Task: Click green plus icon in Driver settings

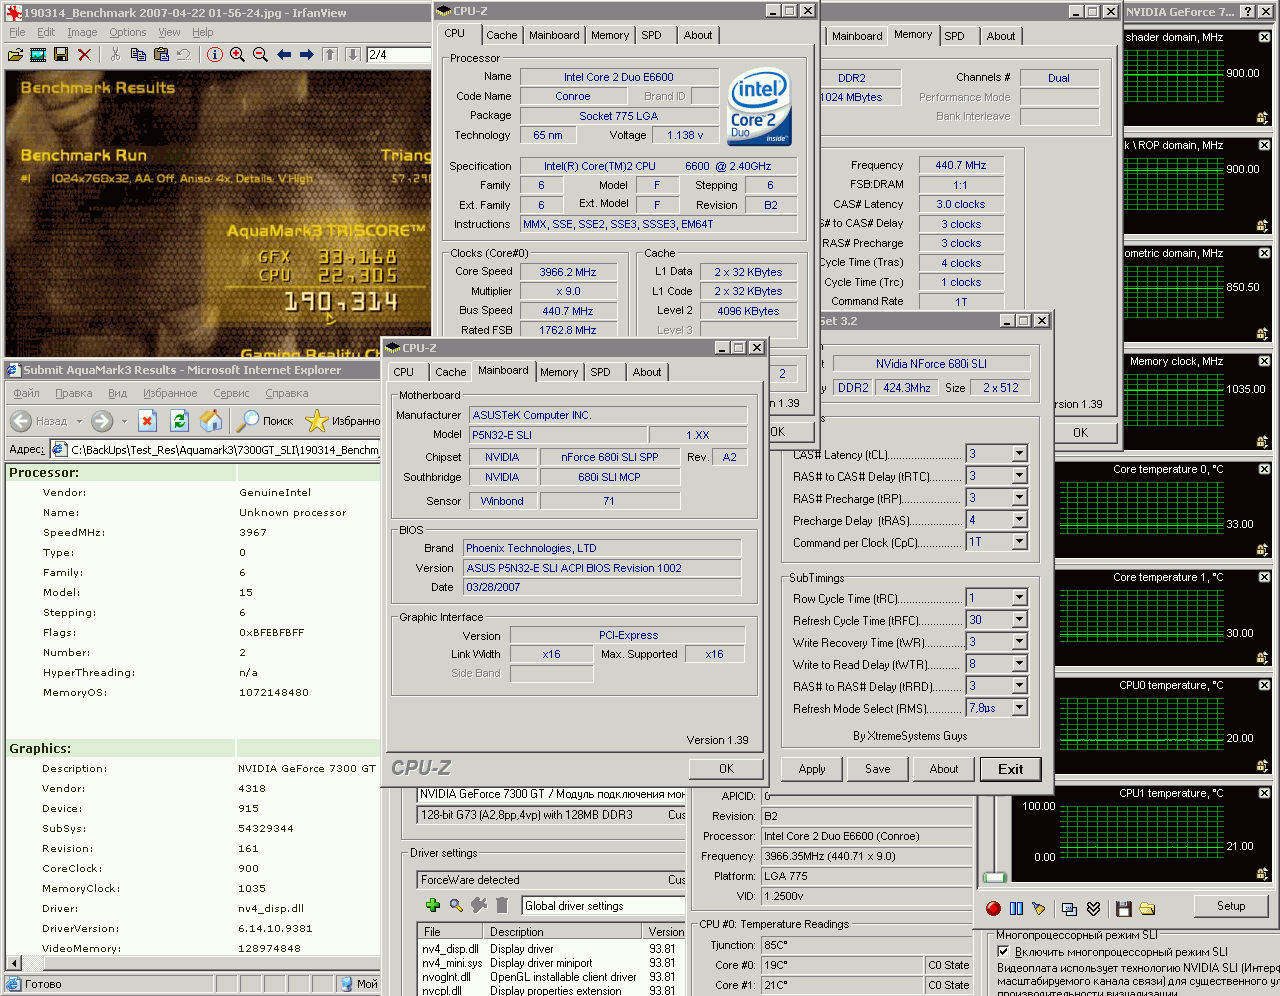Action: [433, 905]
